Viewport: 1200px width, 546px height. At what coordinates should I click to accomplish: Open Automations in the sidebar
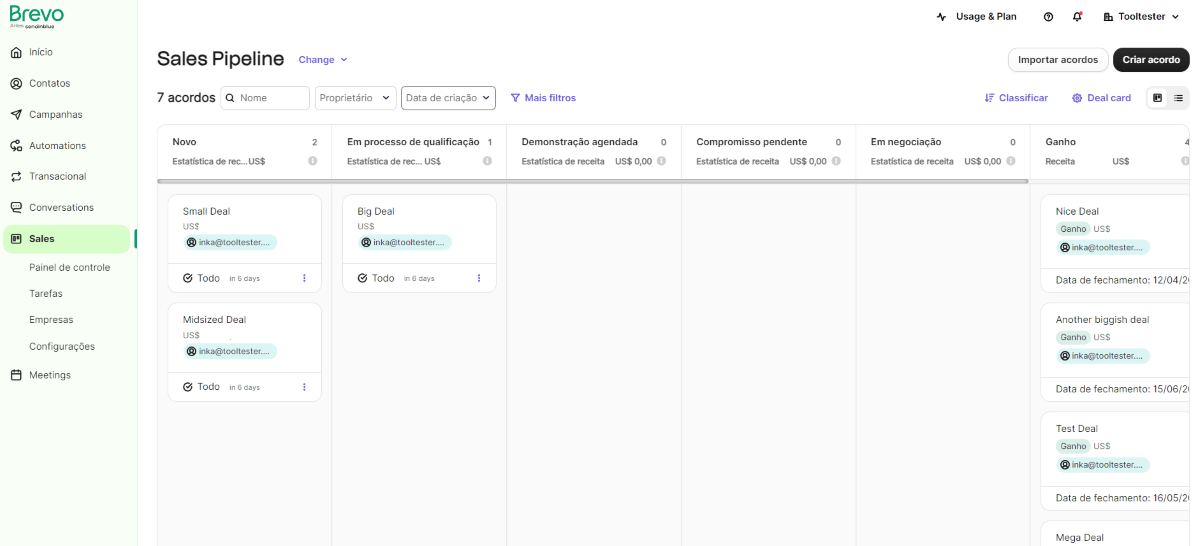tap(57, 145)
